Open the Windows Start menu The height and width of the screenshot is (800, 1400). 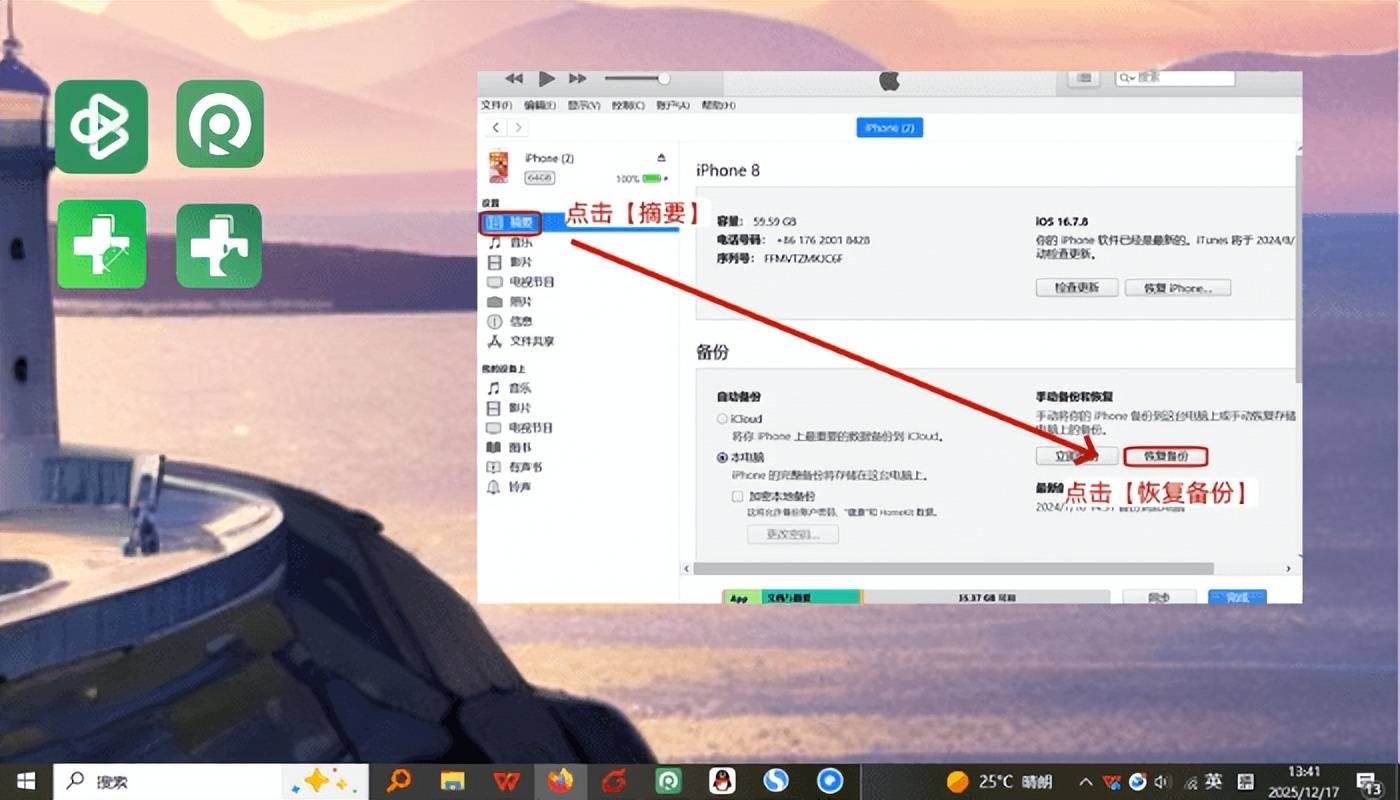tap(24, 781)
